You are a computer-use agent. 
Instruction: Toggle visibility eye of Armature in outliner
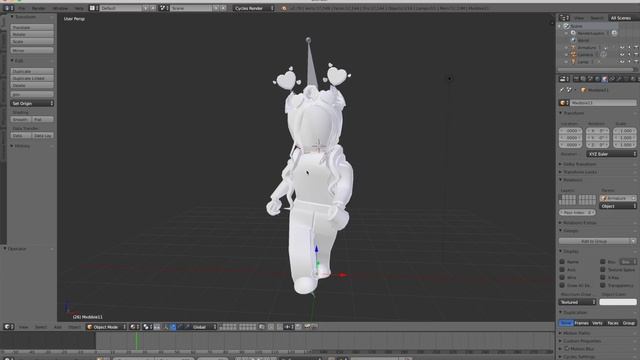(x=622, y=48)
